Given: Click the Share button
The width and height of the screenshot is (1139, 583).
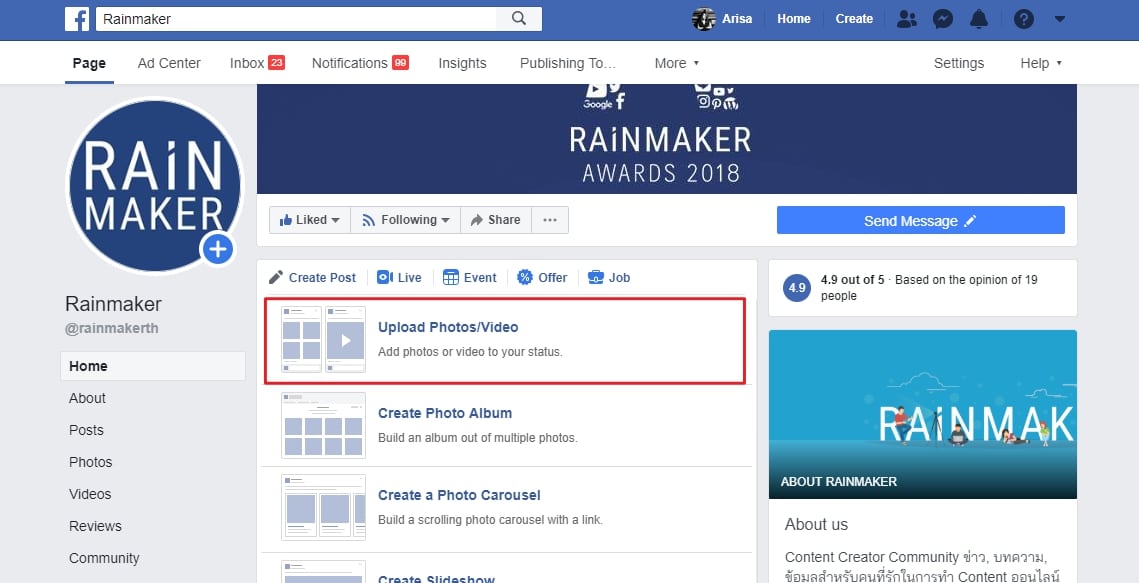Looking at the screenshot, I should [495, 220].
